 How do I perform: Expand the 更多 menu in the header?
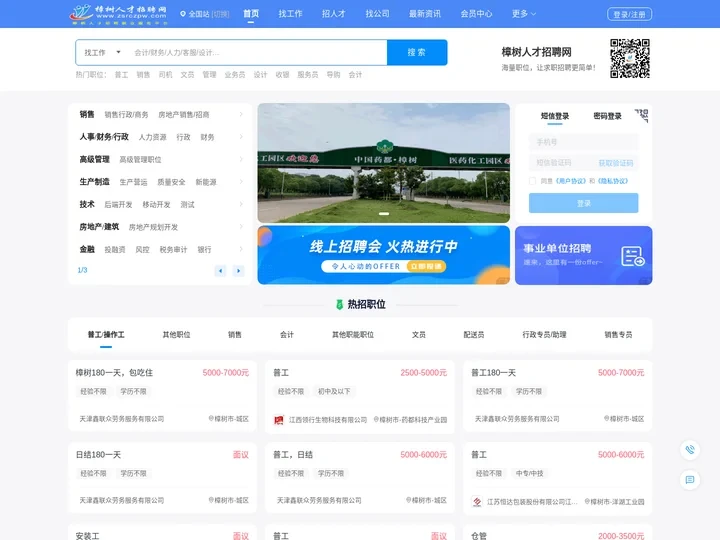coord(524,14)
